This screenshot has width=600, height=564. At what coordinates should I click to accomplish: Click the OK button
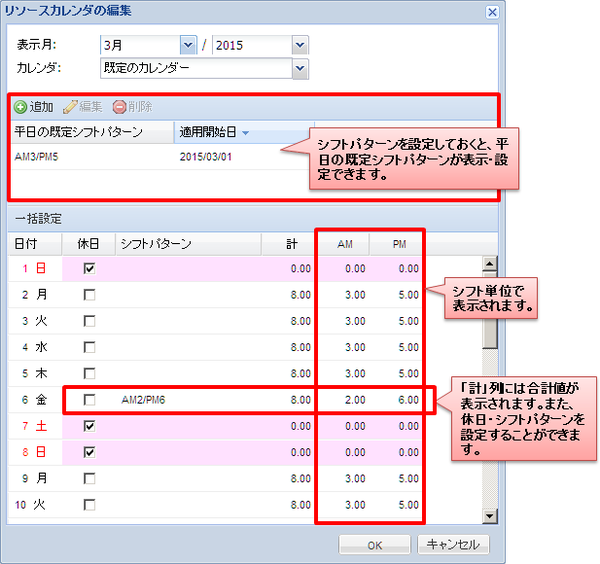coord(375,545)
